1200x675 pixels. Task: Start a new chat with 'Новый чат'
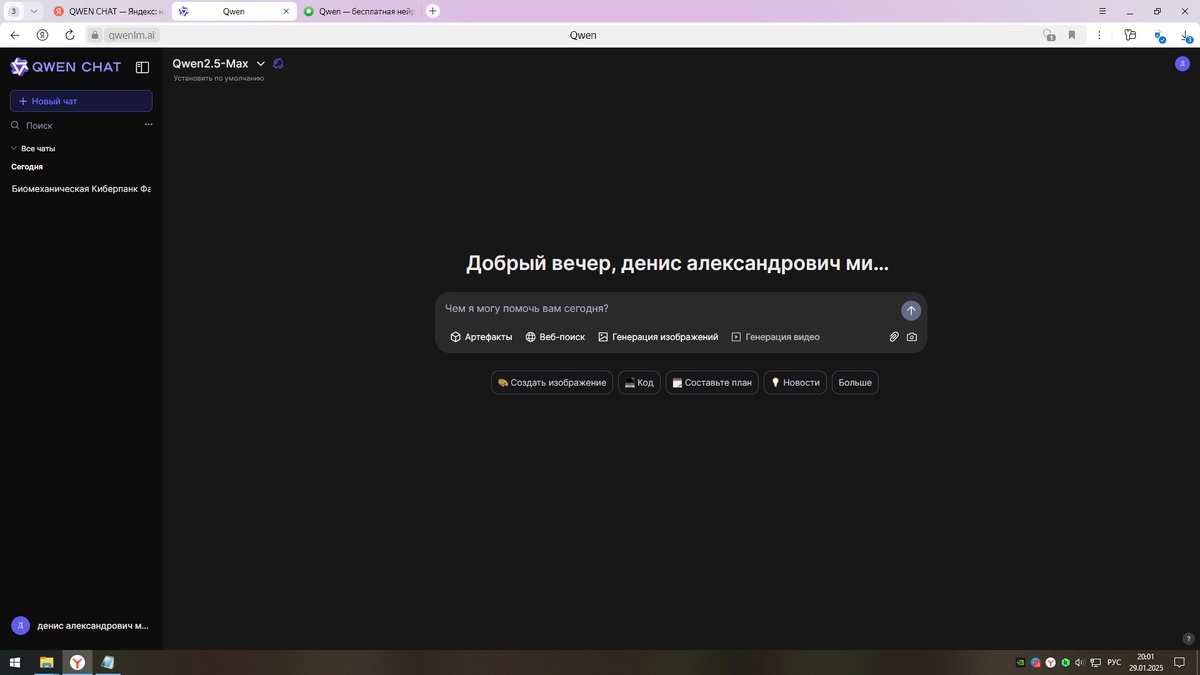tap(81, 101)
